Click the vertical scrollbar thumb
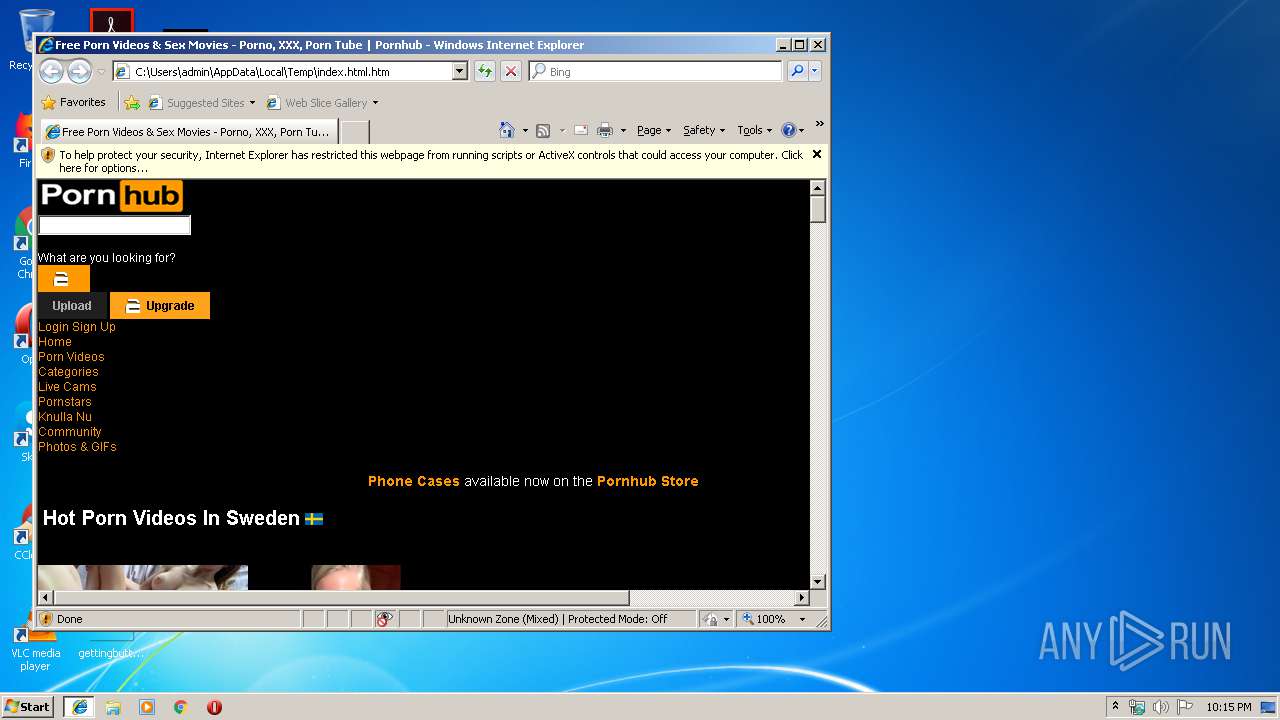Viewport: 1280px width, 720px height. [x=818, y=209]
